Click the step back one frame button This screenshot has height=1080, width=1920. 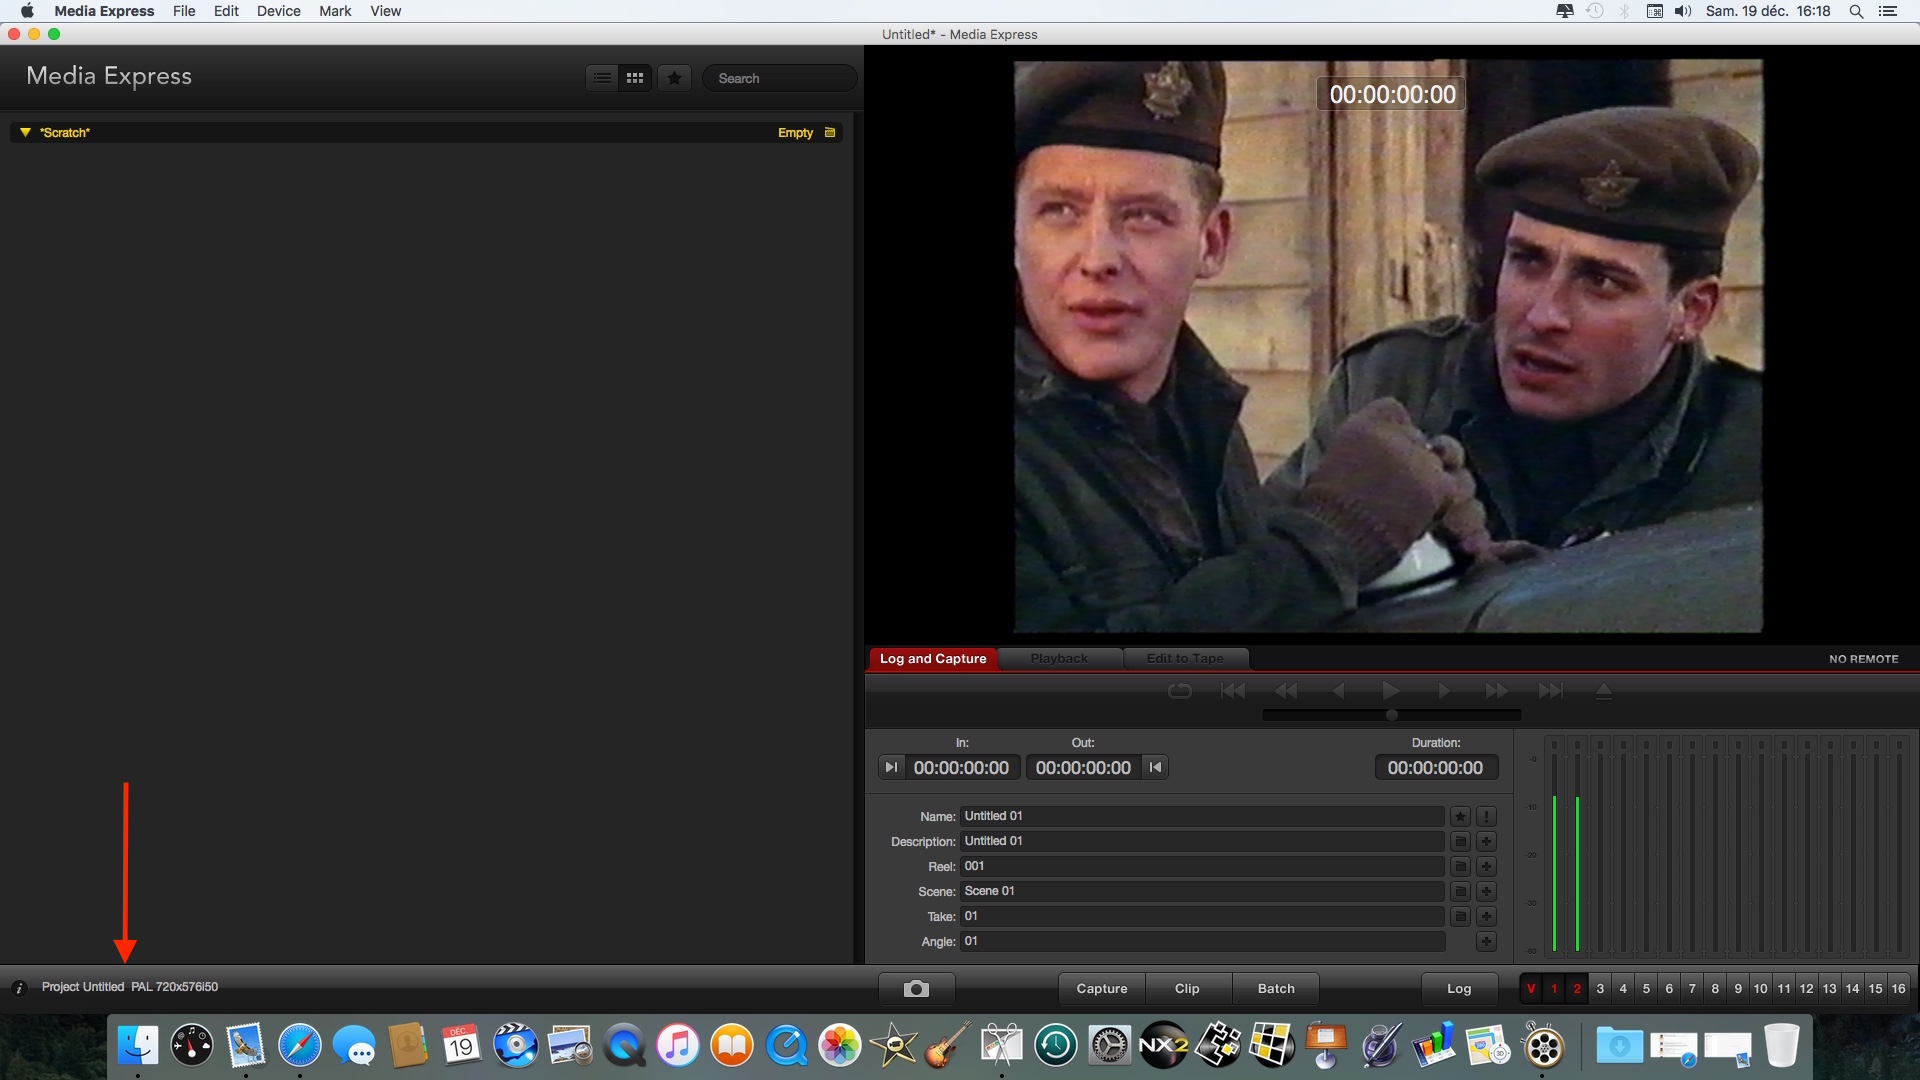tap(1339, 690)
